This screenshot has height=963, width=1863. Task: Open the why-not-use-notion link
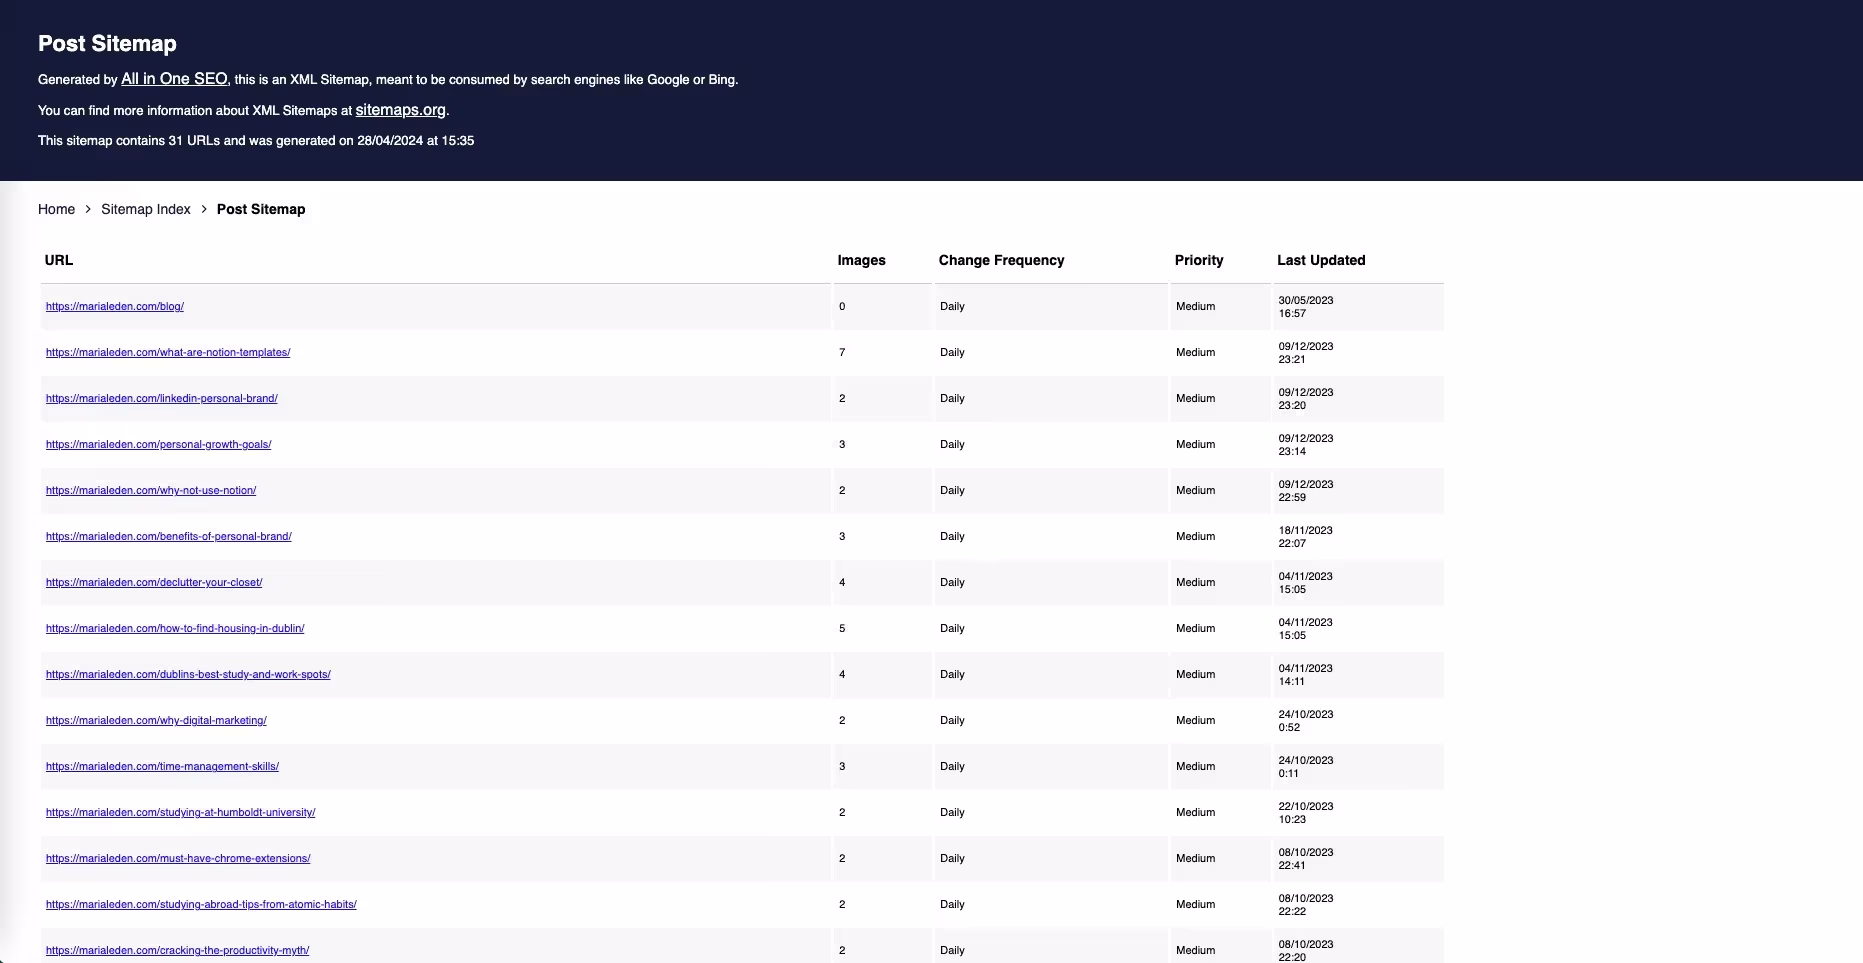tap(151, 490)
